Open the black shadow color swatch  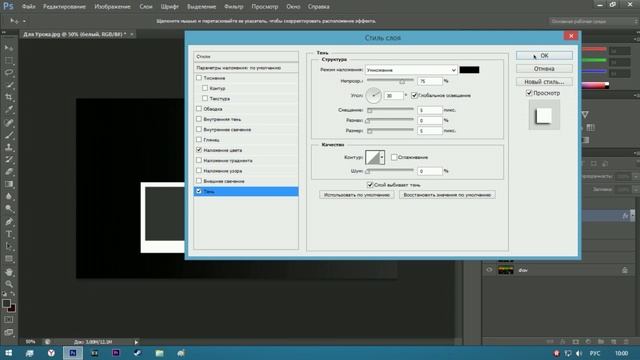point(469,70)
